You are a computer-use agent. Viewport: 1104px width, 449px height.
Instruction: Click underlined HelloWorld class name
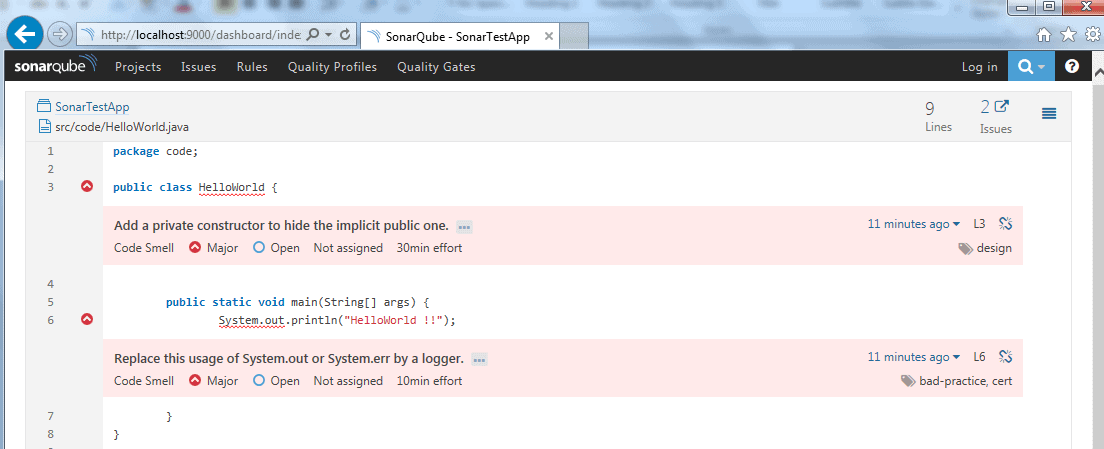(x=232, y=187)
